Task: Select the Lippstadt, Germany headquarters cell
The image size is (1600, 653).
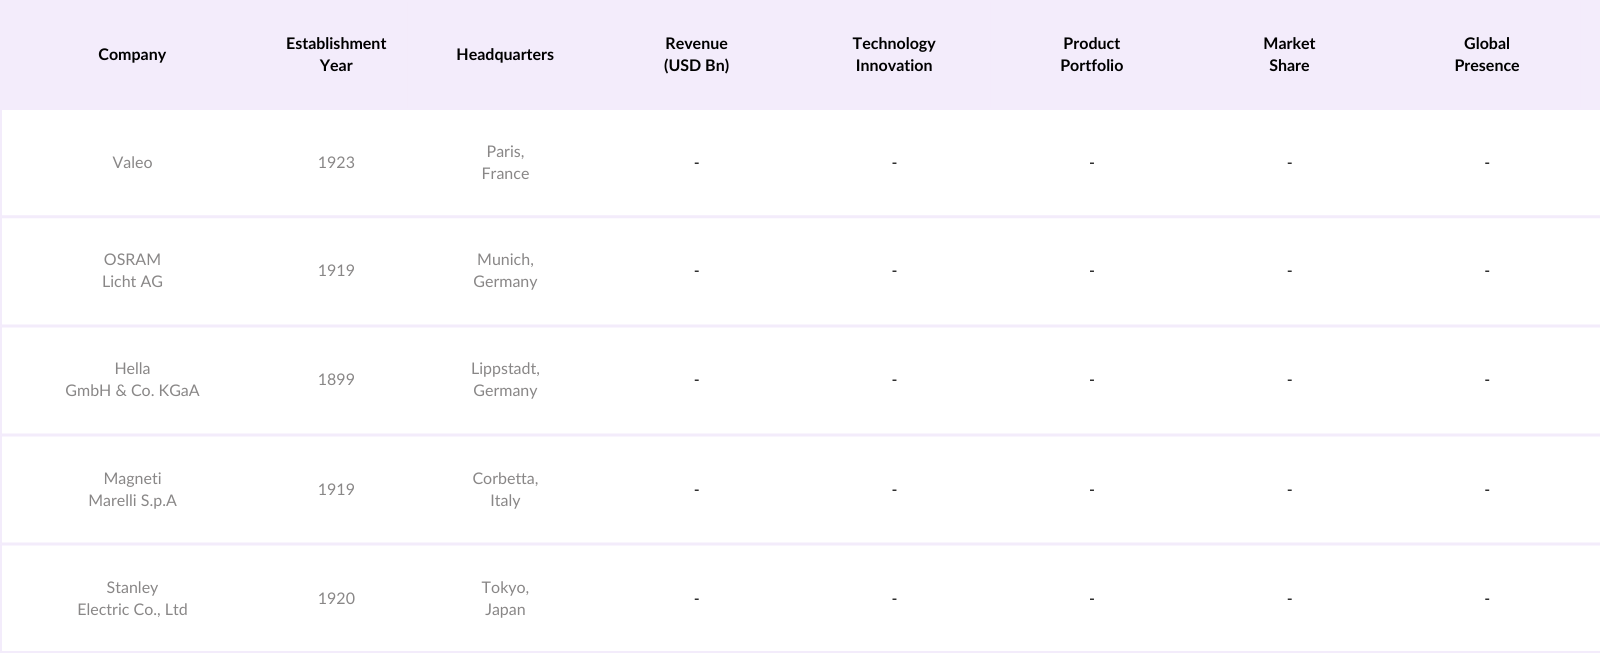Action: [505, 379]
